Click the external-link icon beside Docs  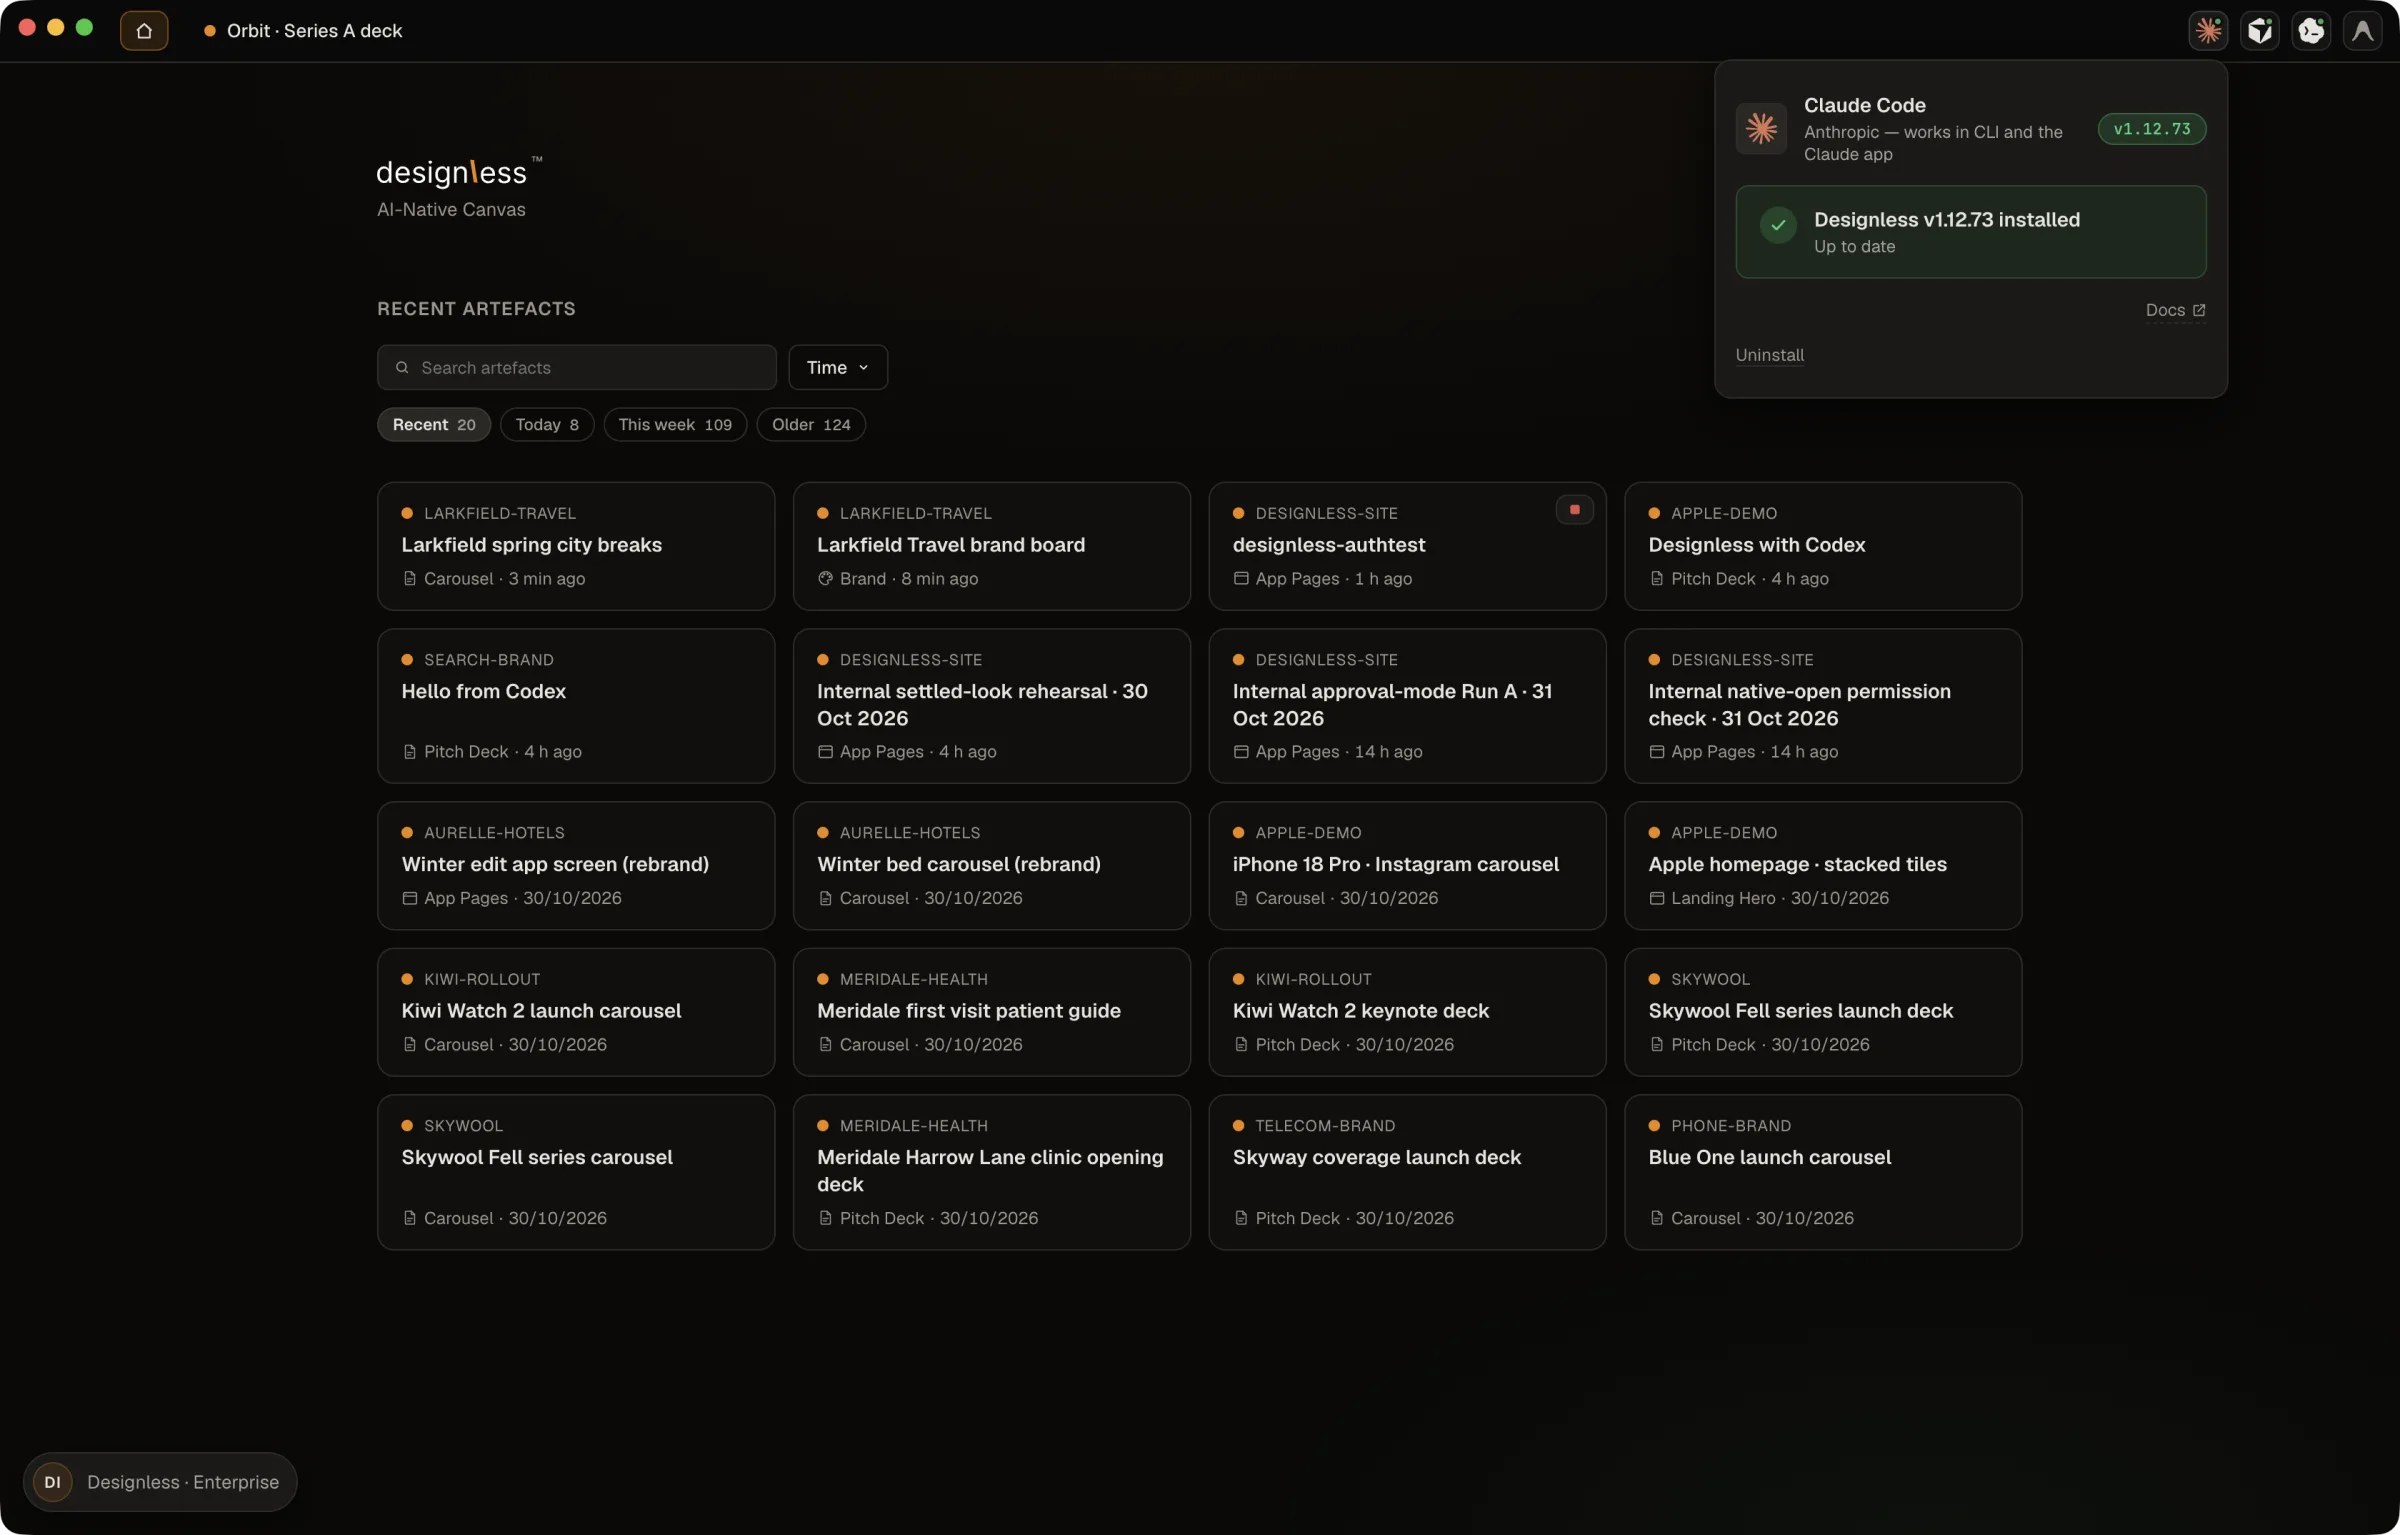(x=2199, y=311)
